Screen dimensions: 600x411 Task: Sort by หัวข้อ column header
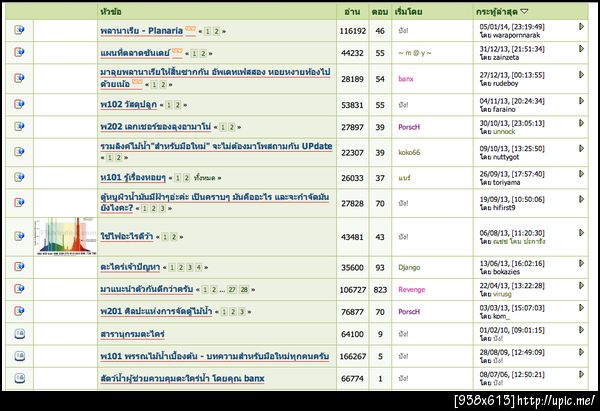point(111,12)
